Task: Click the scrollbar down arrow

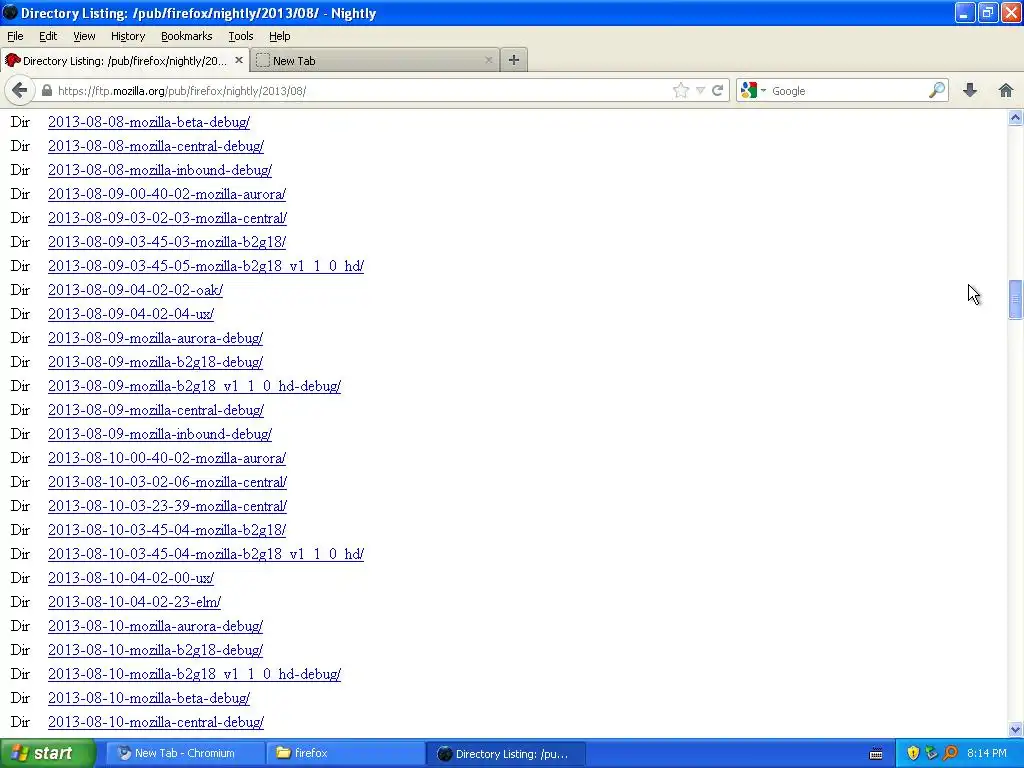Action: [x=1015, y=729]
